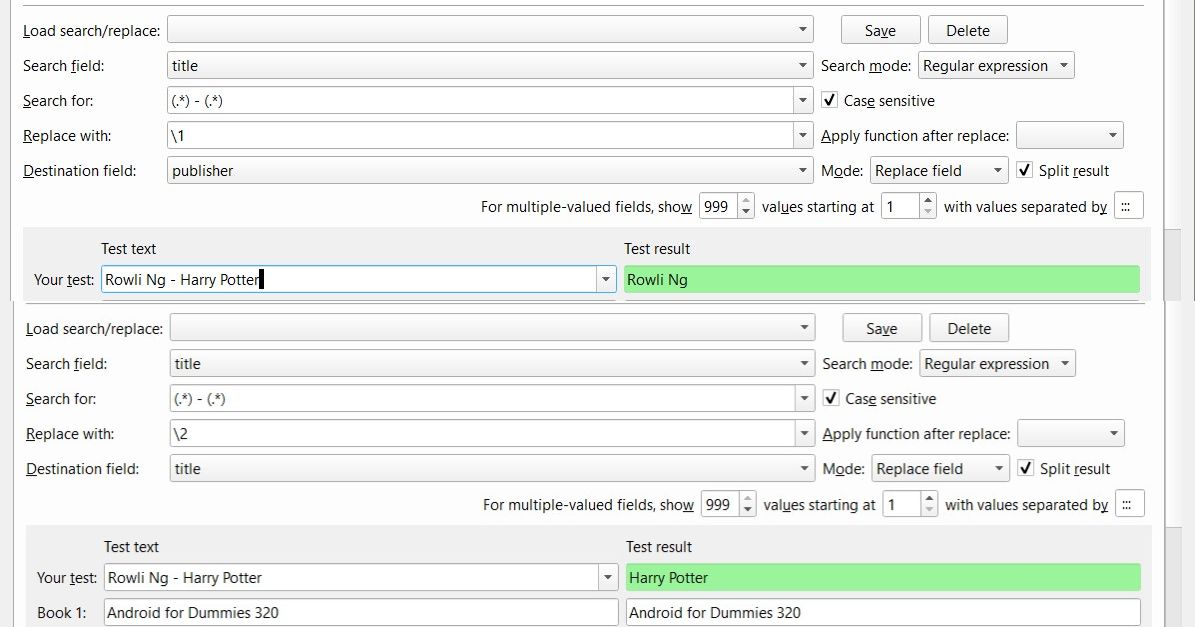Click the Replace with field containing \1
This screenshot has height=627, width=1195.
coord(480,136)
